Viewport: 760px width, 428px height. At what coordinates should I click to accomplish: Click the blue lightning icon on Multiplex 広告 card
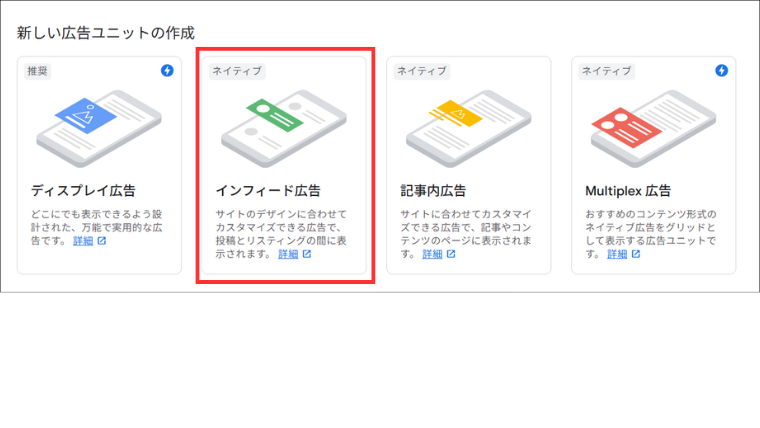coord(721,70)
